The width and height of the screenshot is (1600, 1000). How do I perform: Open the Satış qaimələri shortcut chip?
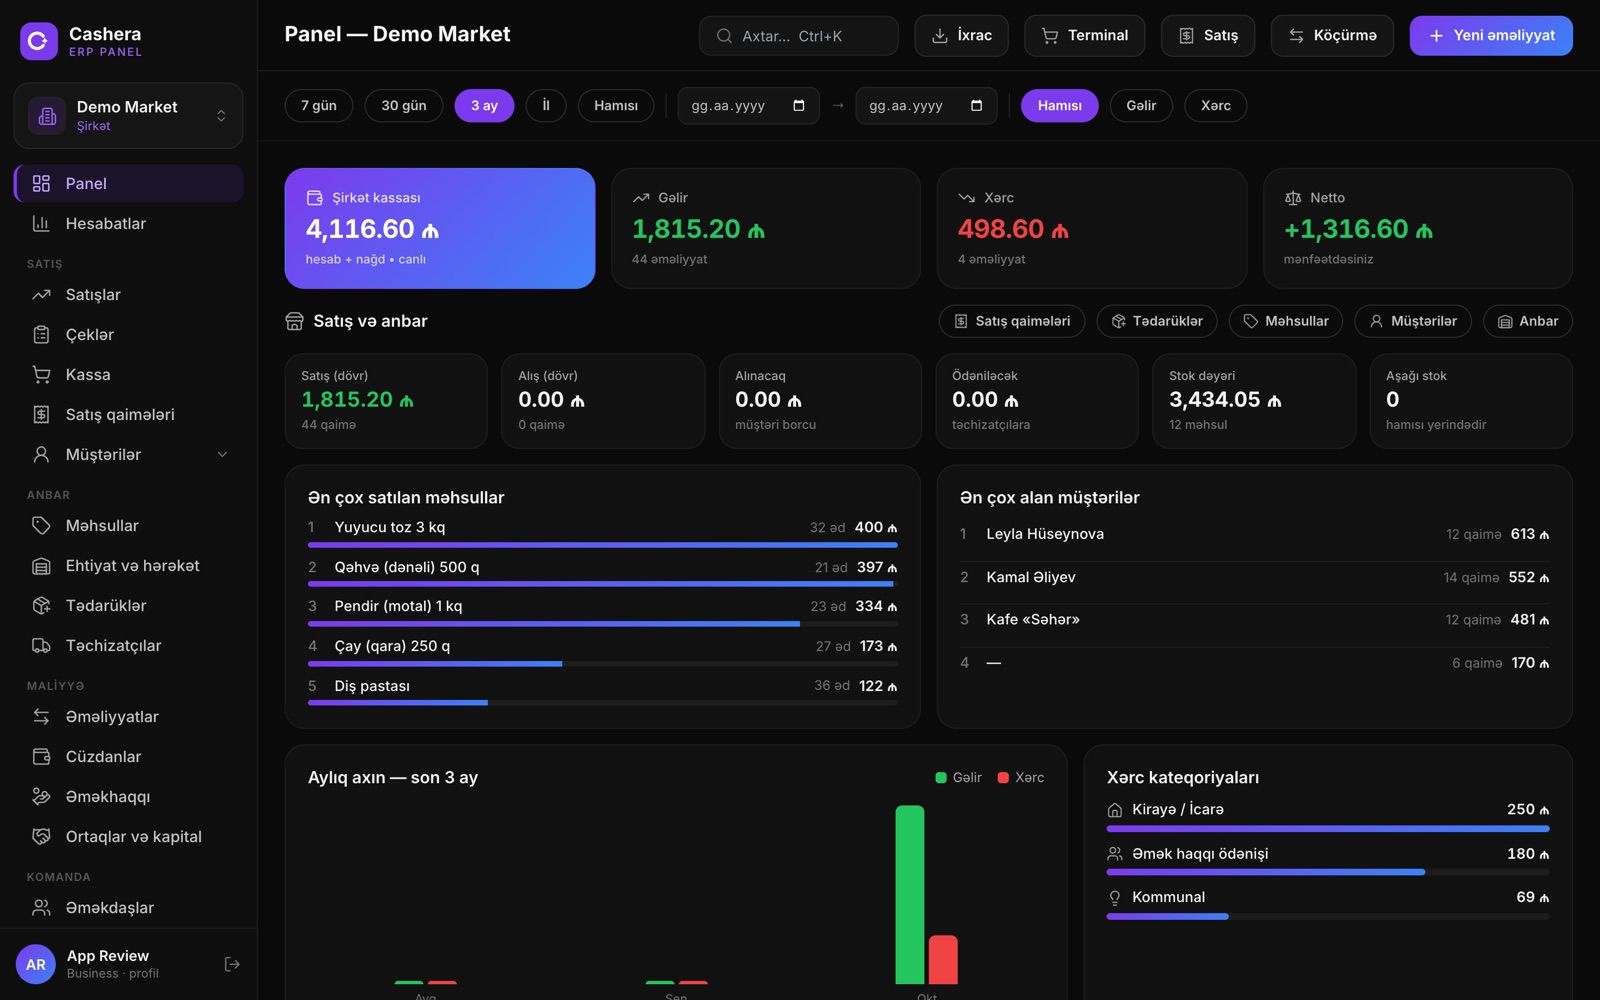1011,321
